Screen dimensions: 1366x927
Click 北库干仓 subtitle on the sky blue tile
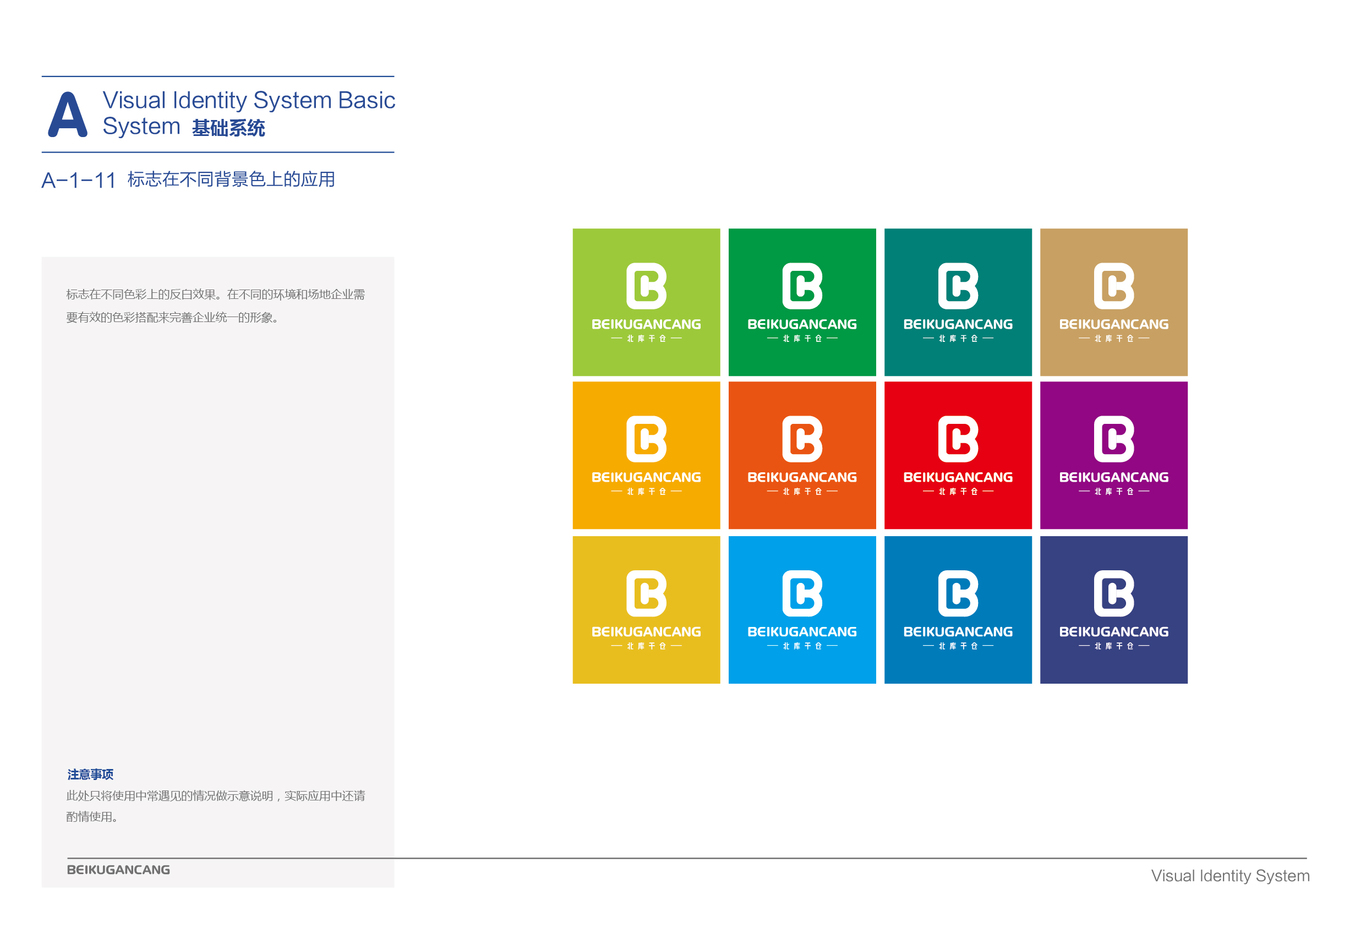(802, 646)
